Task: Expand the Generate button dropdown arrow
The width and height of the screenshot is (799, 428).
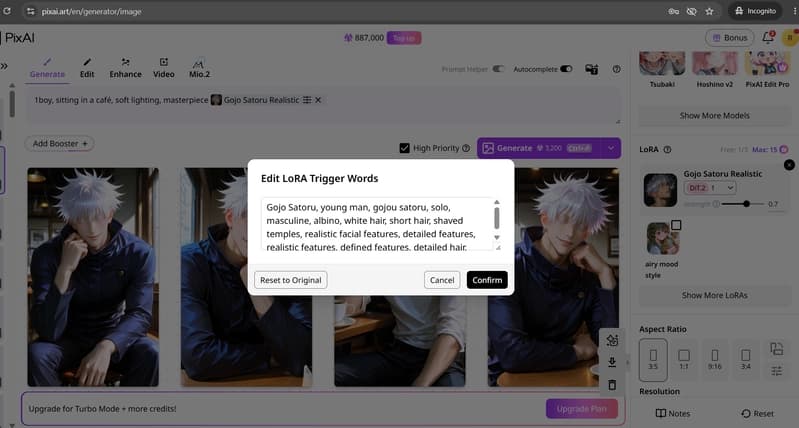Action: [611, 148]
